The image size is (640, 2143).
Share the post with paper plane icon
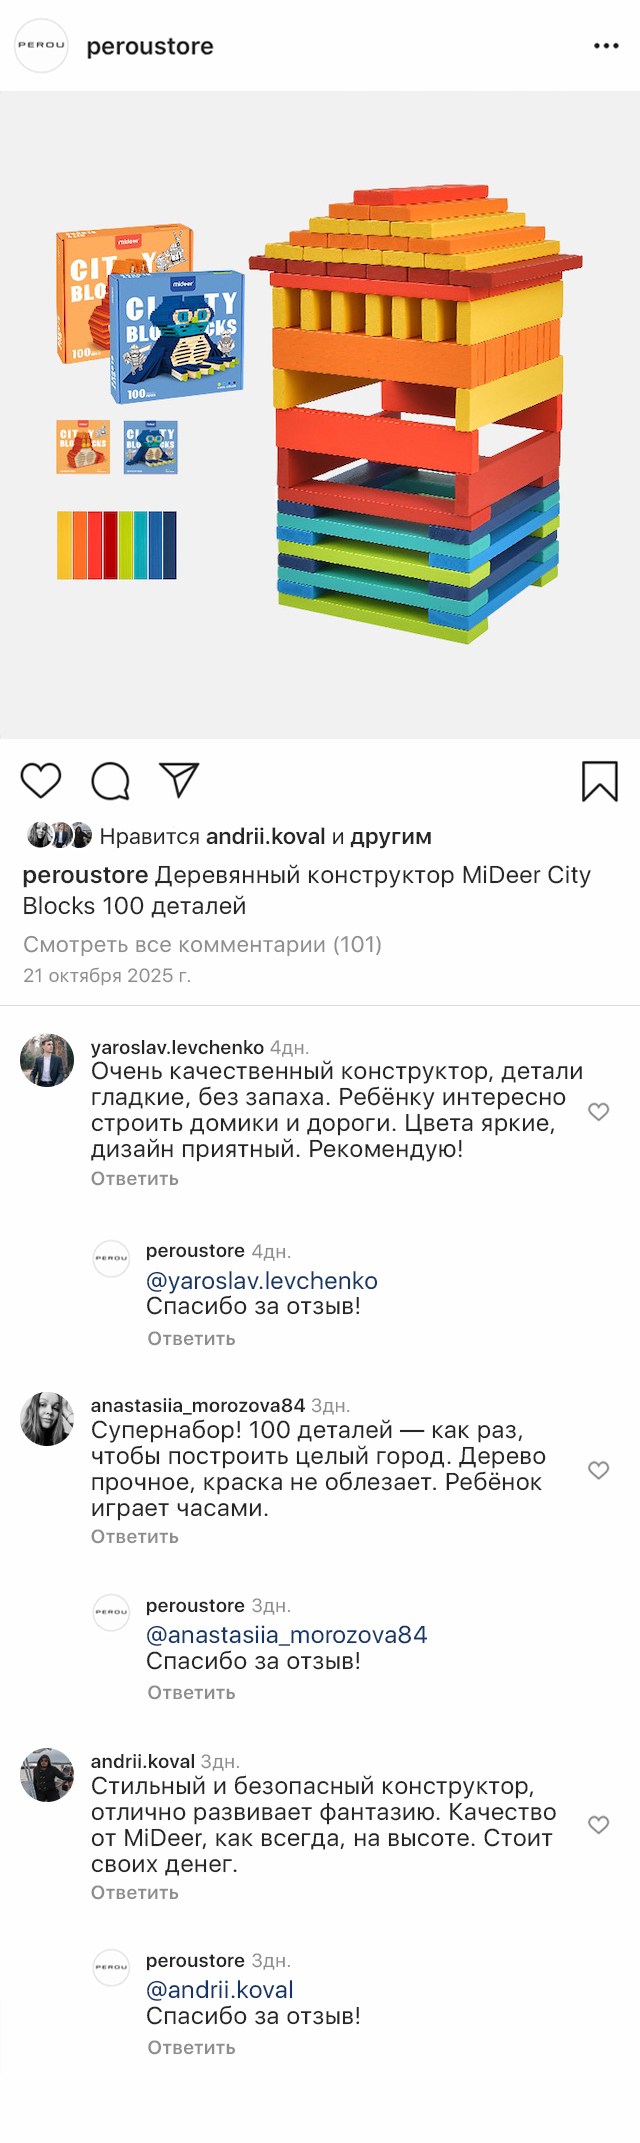point(179,781)
